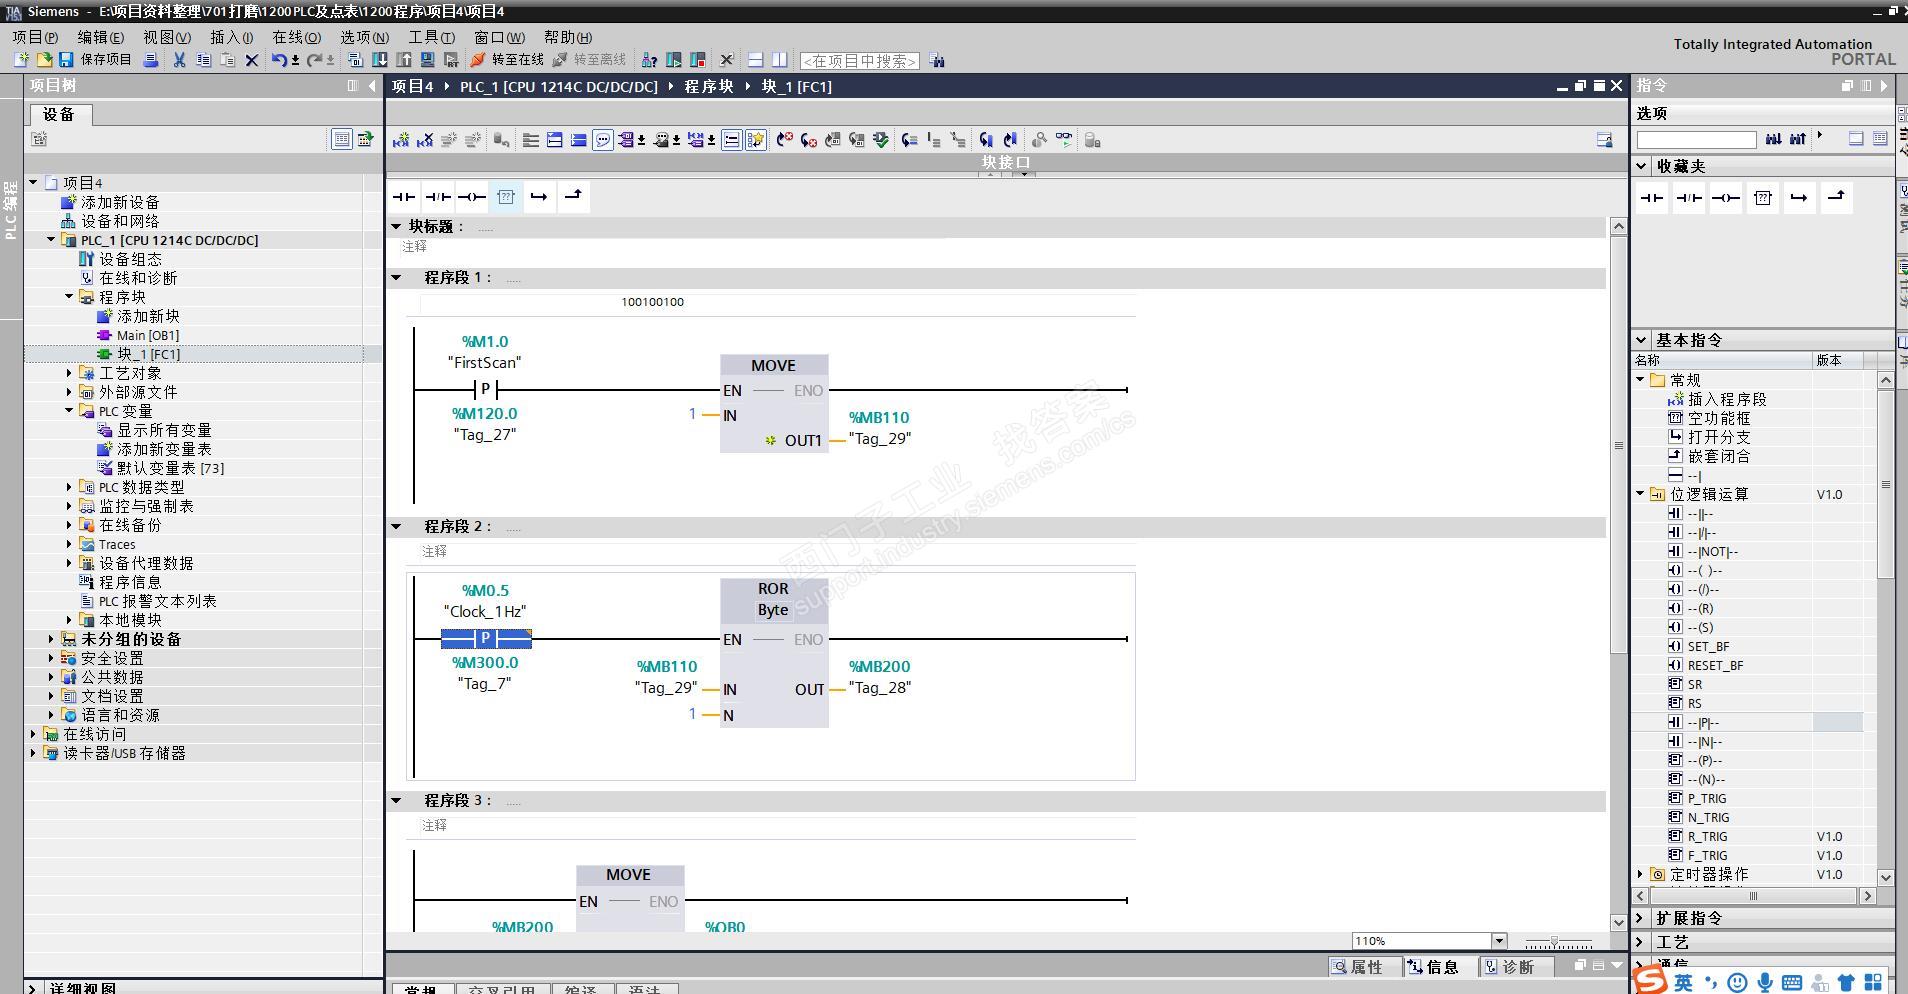Collapse the 程序段 2 network
Image resolution: width=1908 pixels, height=994 pixels.
[x=396, y=526]
